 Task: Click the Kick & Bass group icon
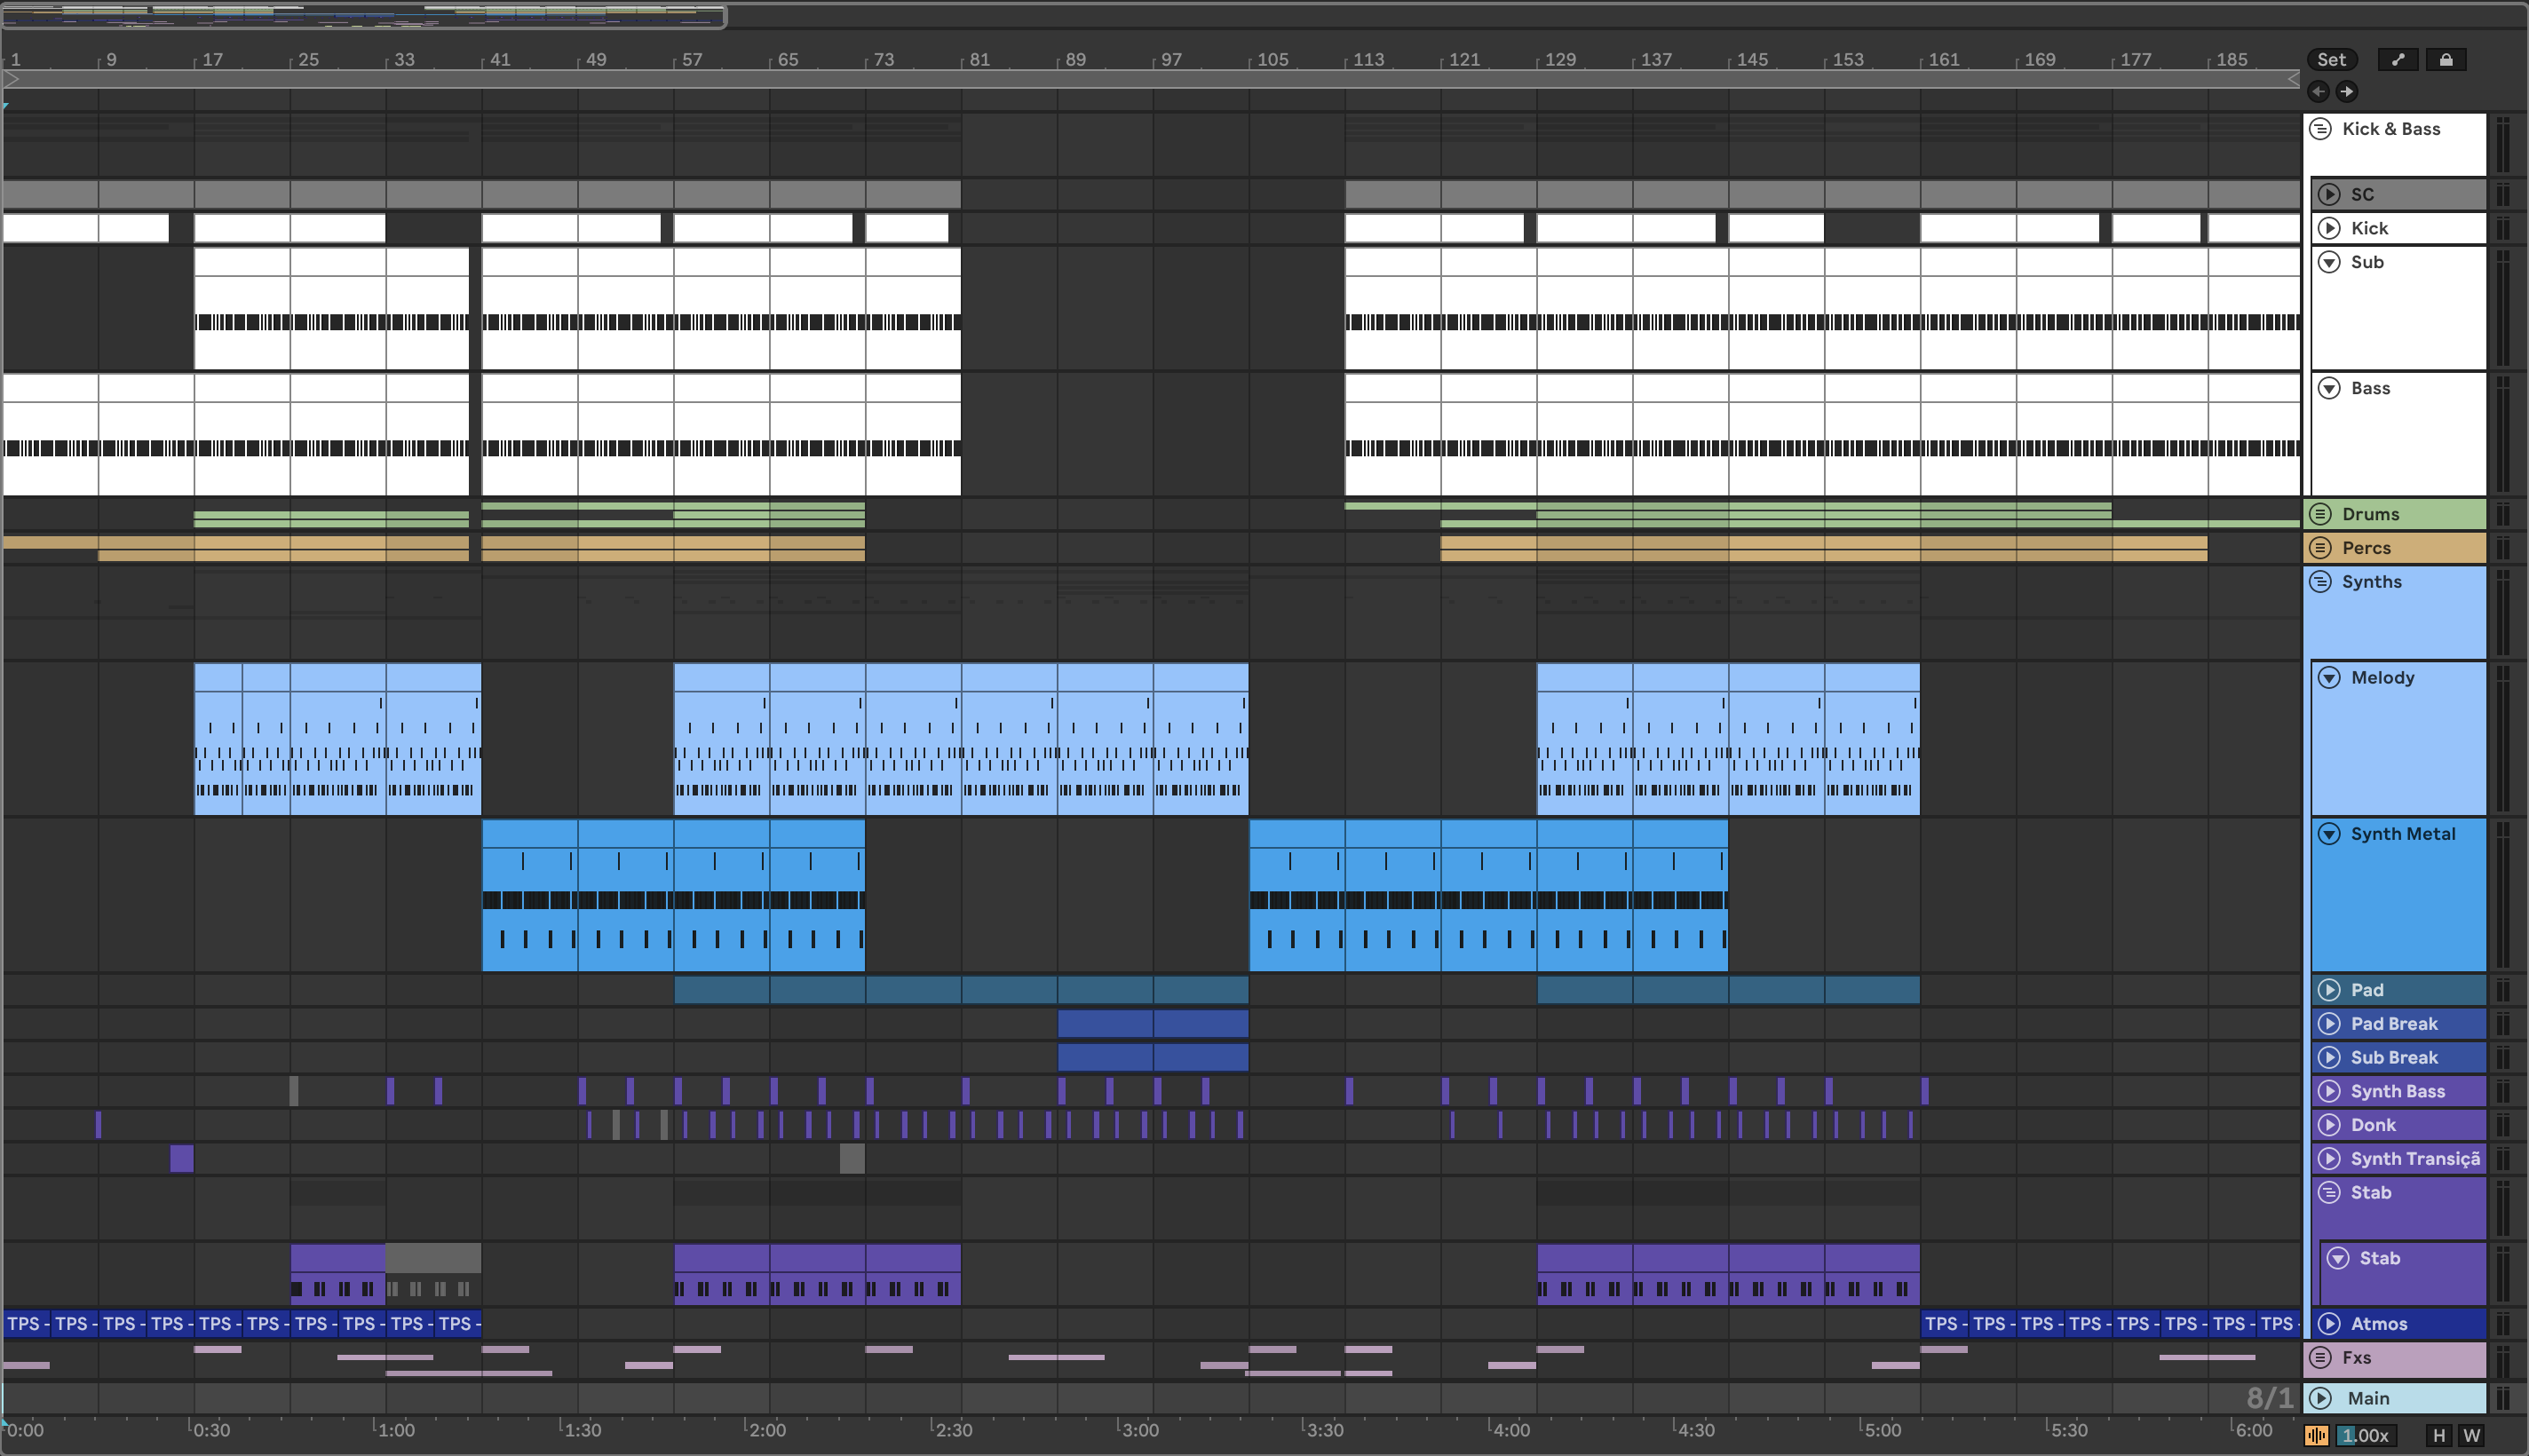pos(2321,129)
